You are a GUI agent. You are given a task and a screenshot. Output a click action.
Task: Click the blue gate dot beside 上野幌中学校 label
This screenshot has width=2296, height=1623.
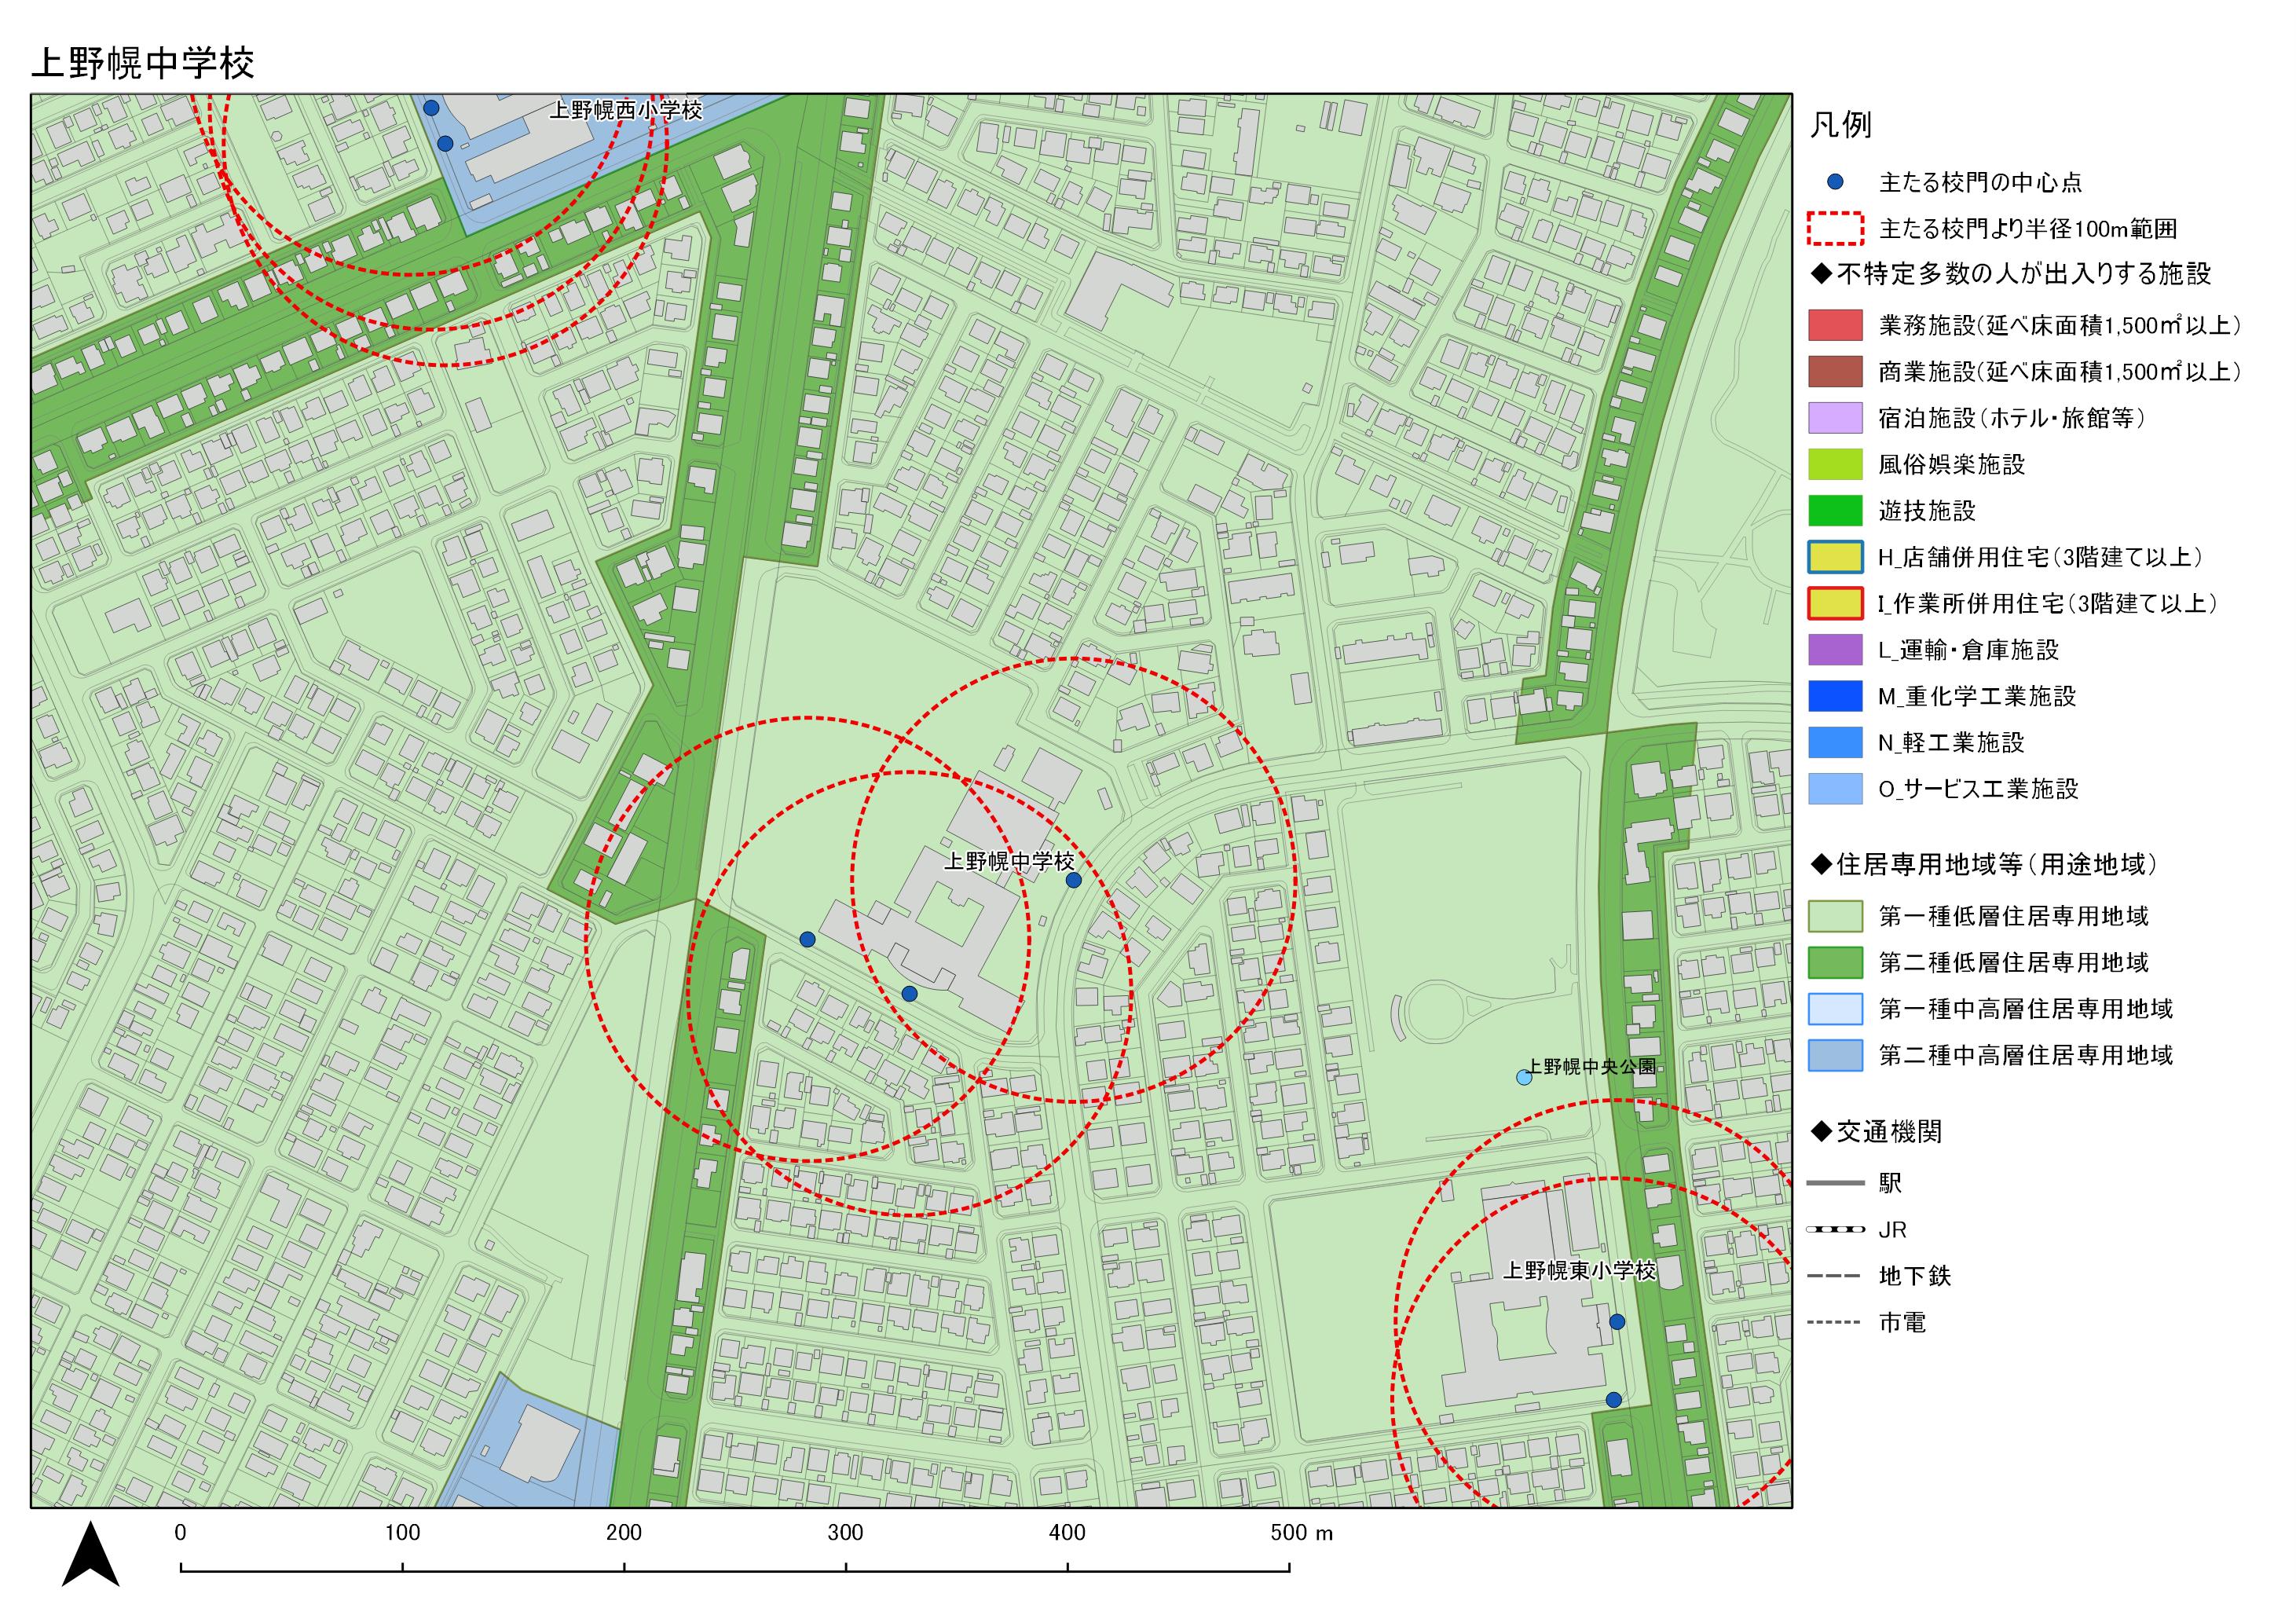pos(1073,880)
